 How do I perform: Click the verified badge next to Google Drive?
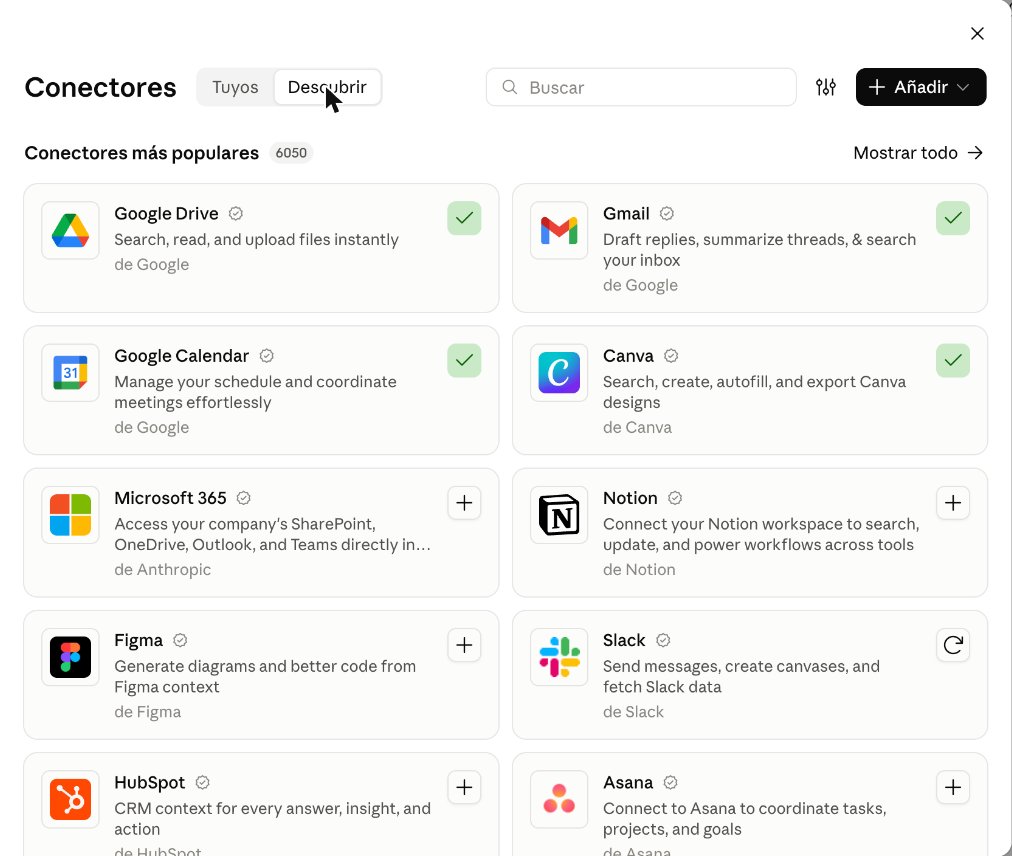[x=236, y=213]
